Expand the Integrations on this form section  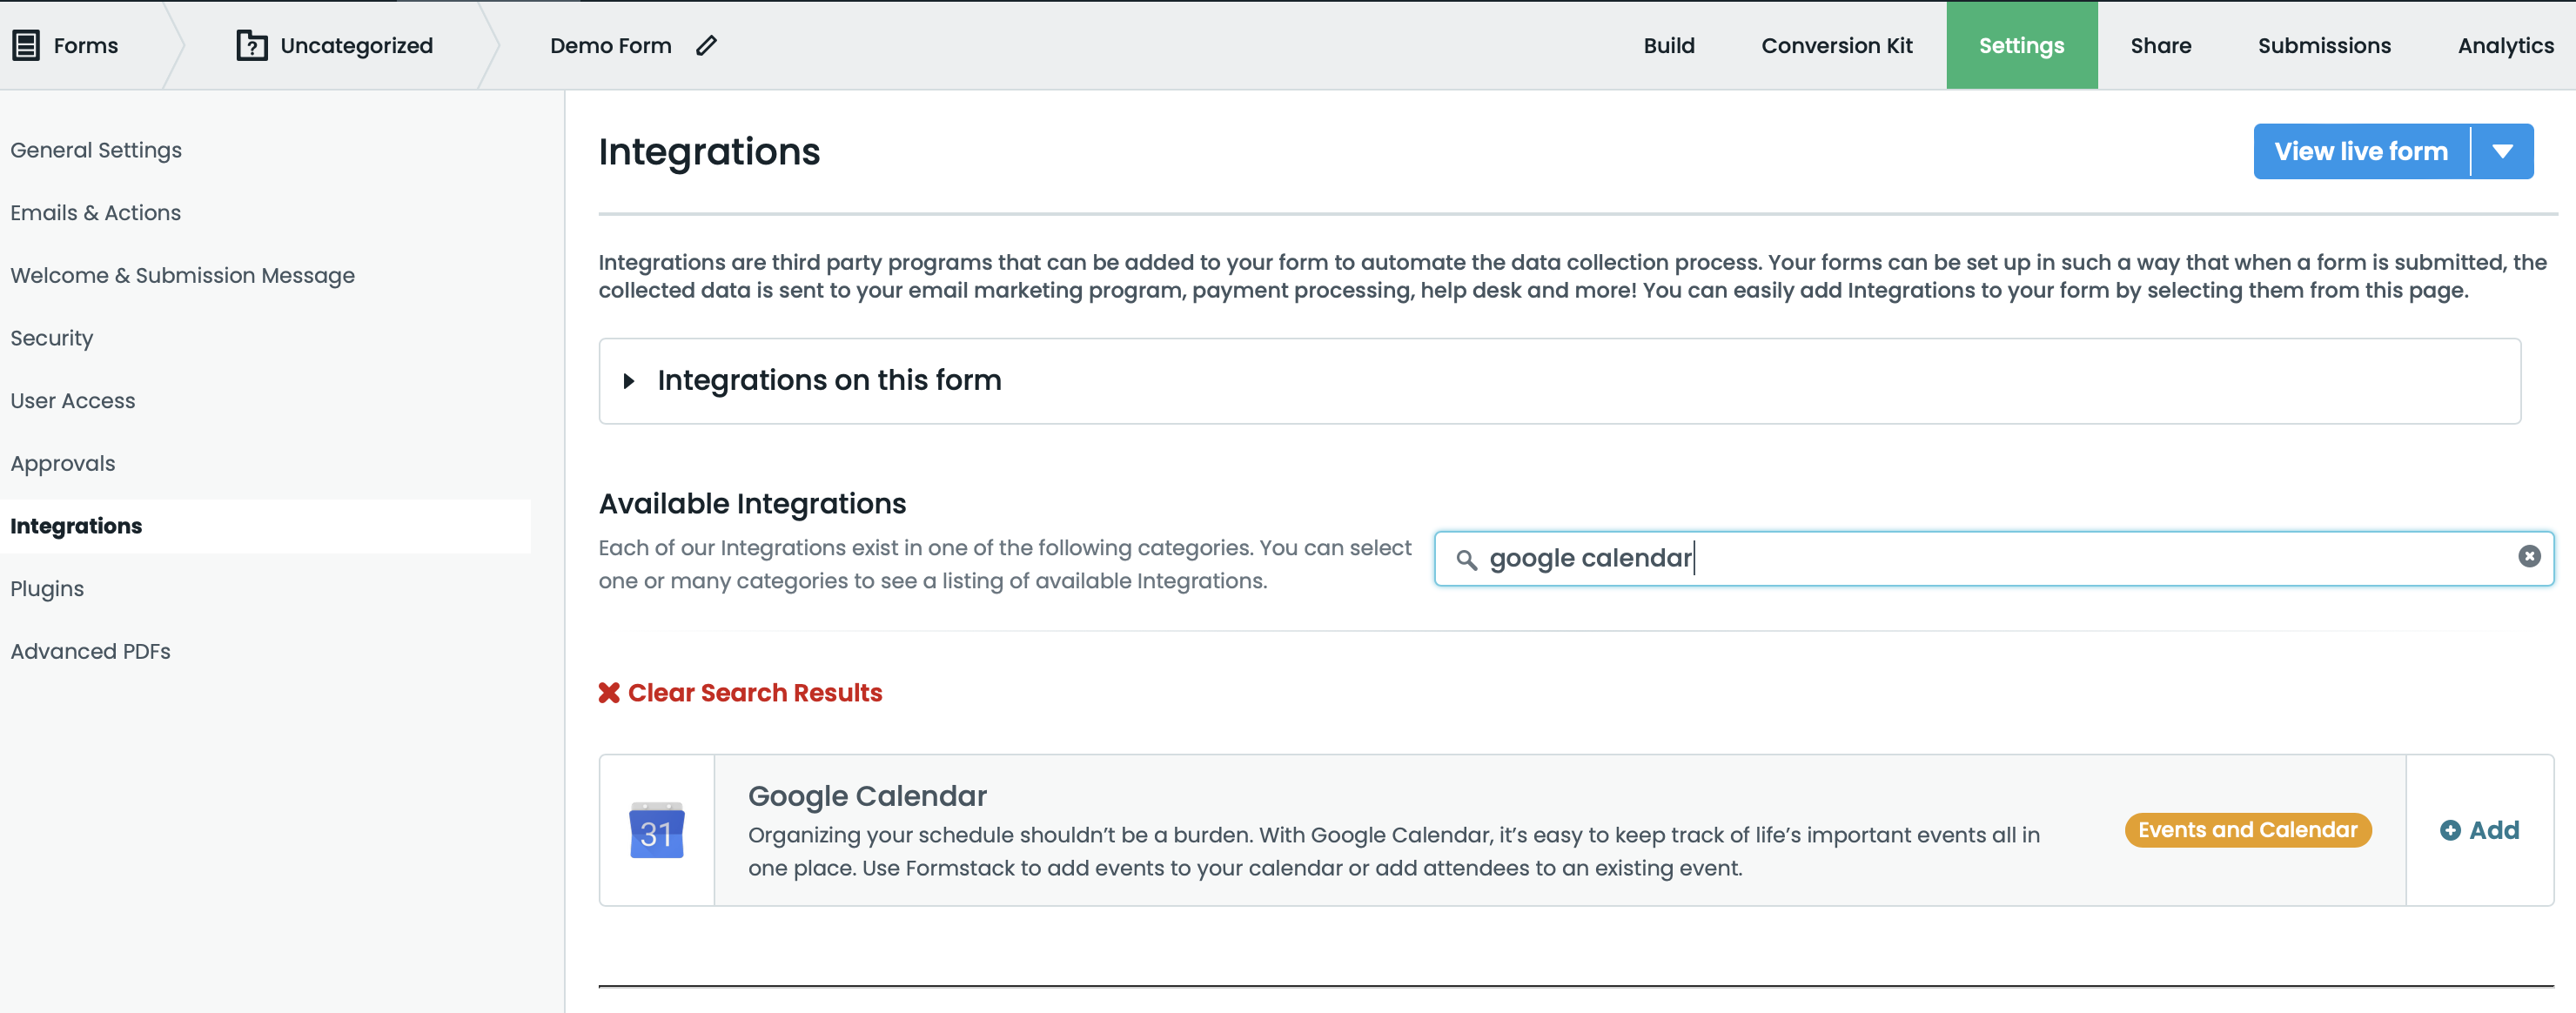click(x=629, y=381)
